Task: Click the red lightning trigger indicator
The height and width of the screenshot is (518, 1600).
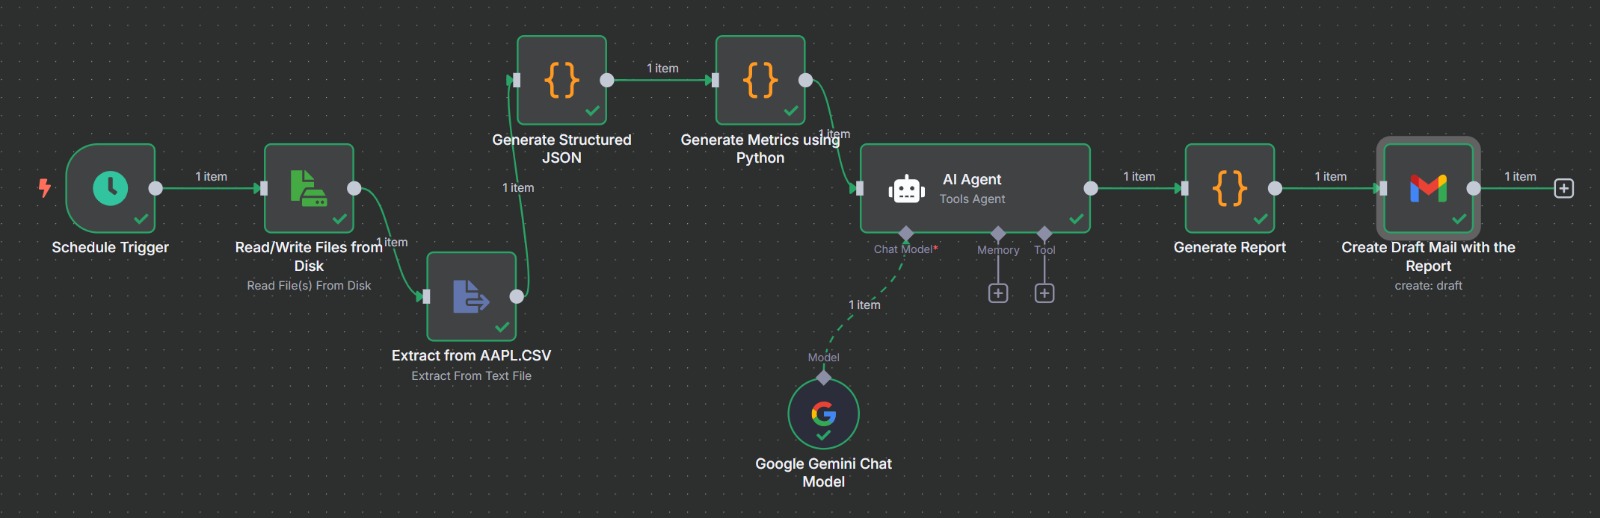Action: point(44,187)
